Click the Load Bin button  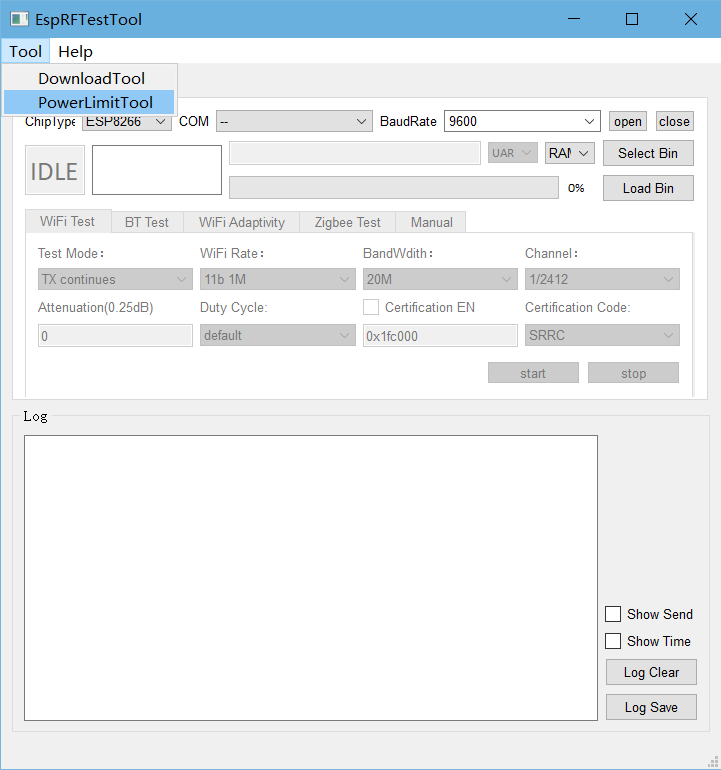tap(647, 188)
